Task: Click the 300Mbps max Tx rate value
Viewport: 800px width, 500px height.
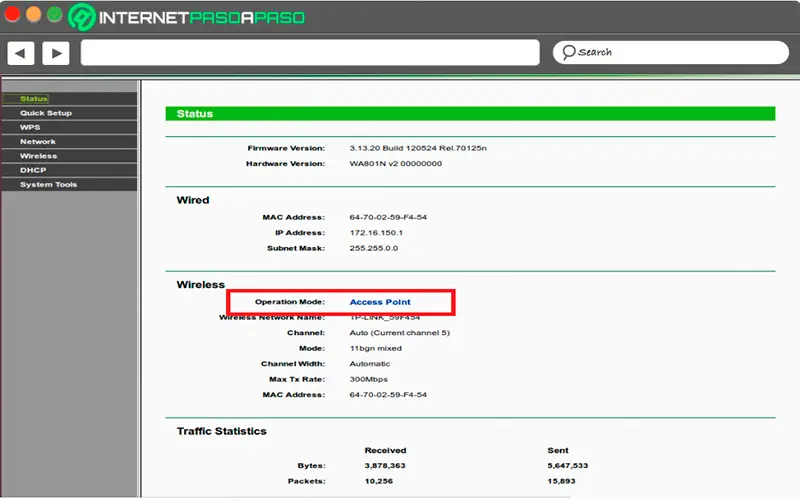Action: coord(368,379)
